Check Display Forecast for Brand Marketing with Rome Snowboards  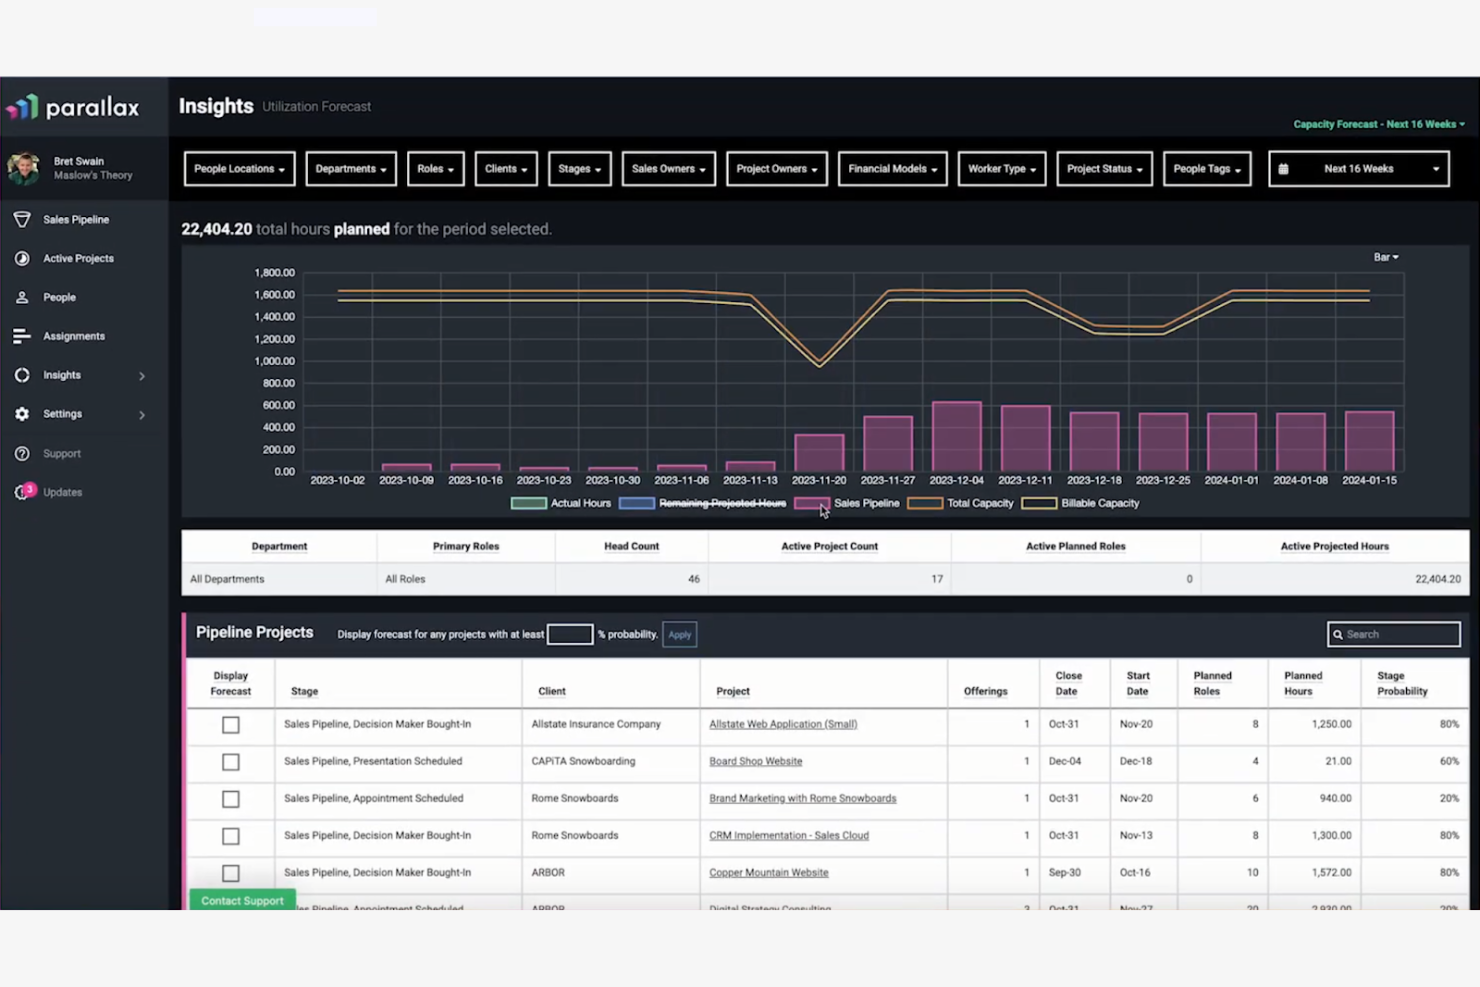(x=231, y=799)
